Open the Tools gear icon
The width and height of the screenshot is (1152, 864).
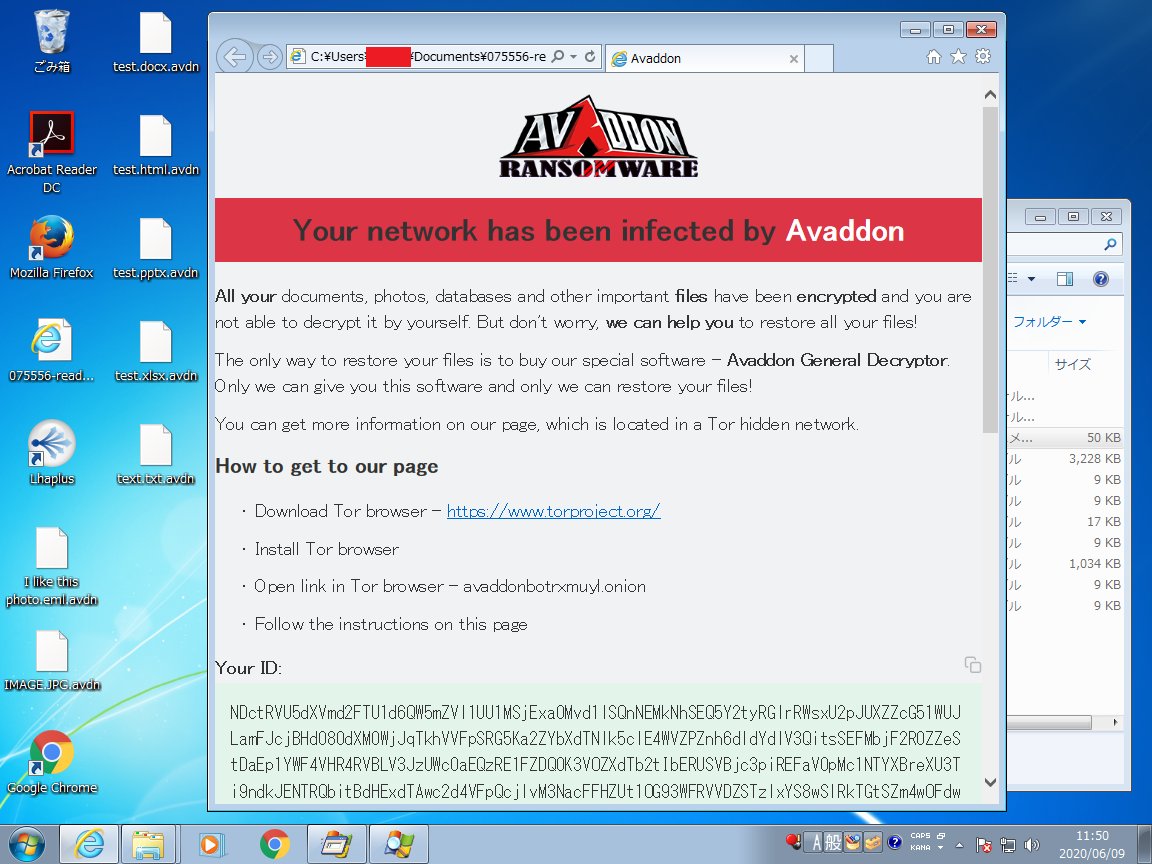point(983,57)
